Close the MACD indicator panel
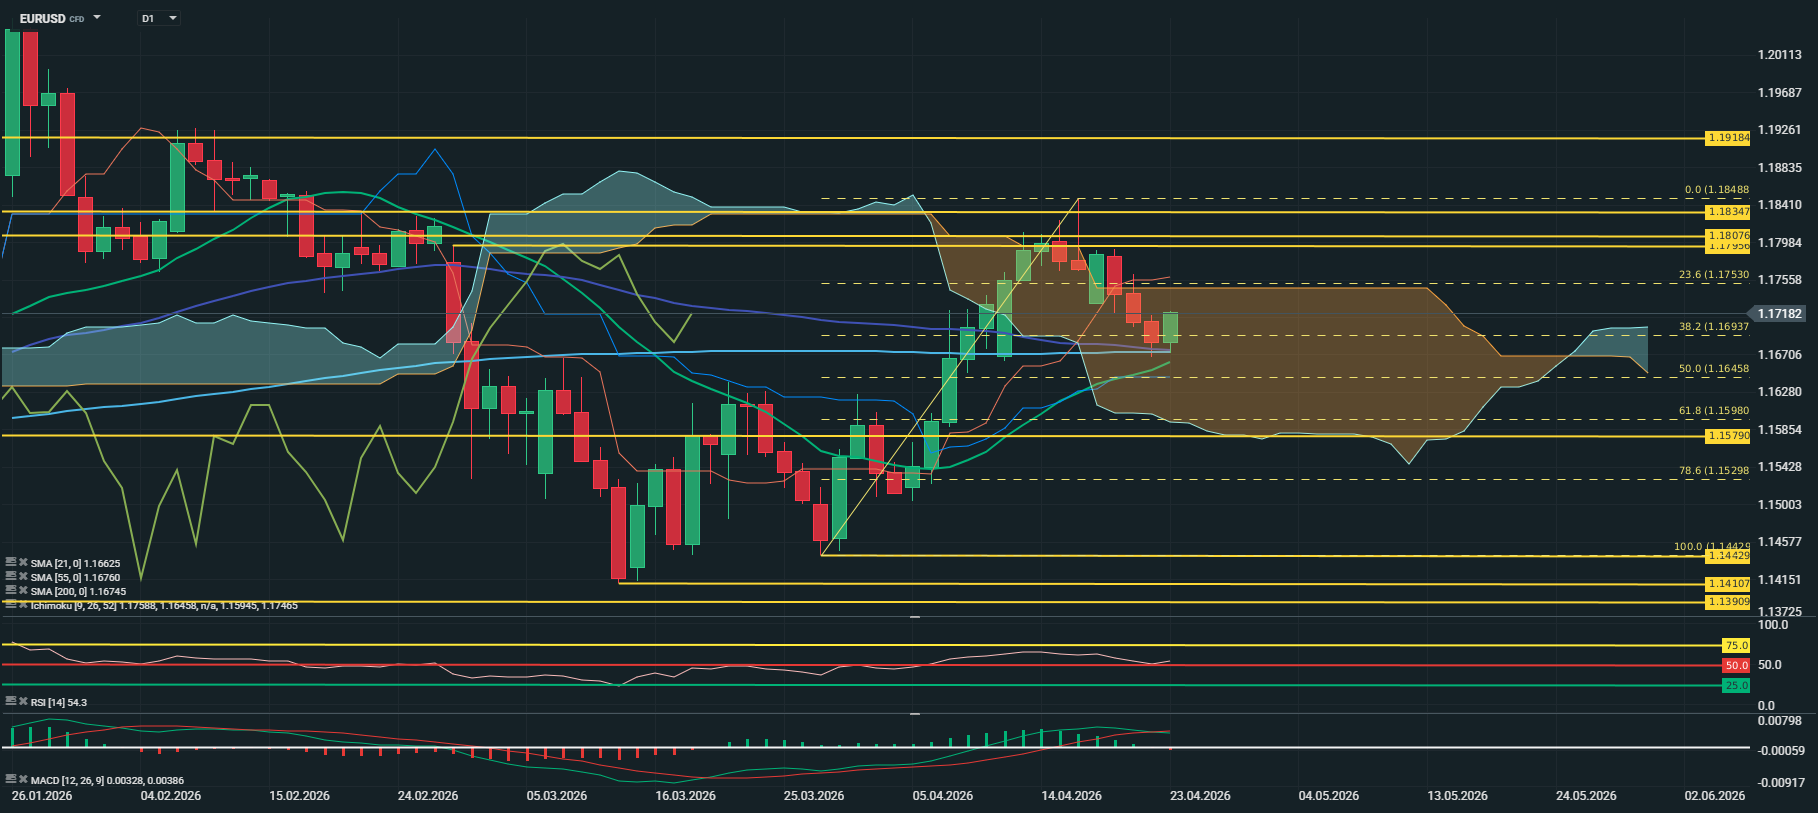This screenshot has width=1818, height=813. (x=23, y=780)
